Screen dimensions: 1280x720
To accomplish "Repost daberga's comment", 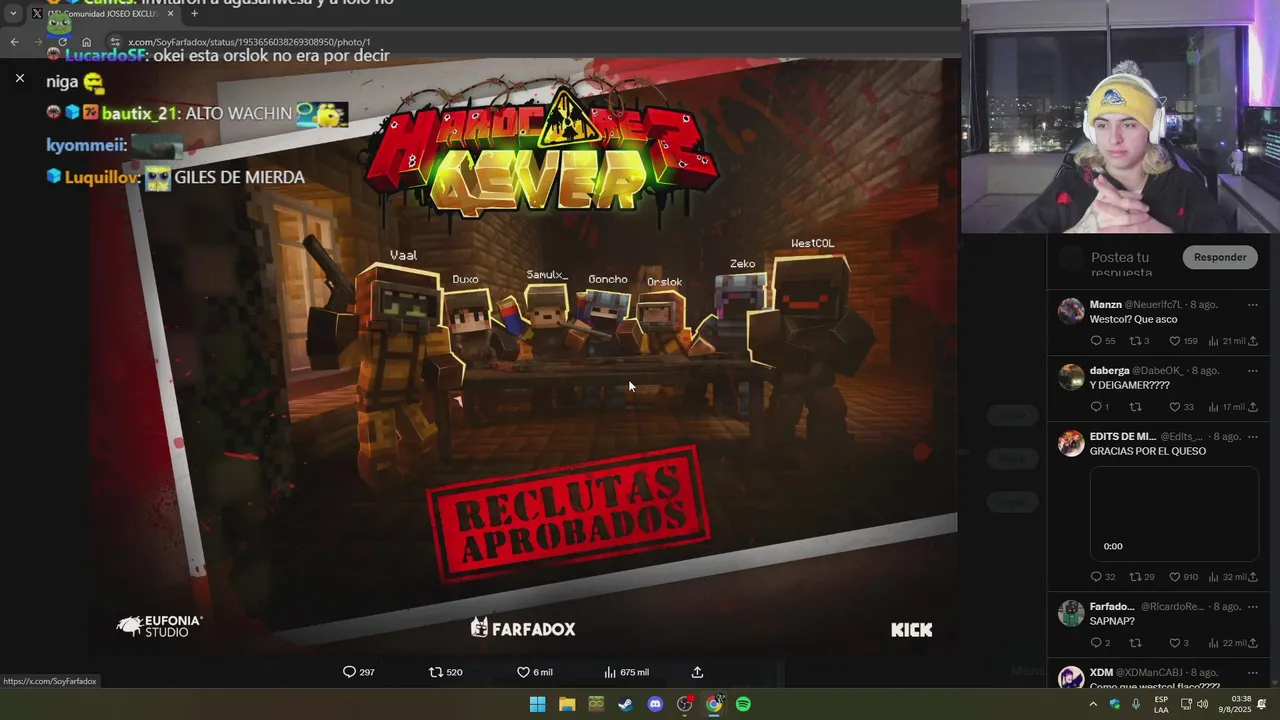I will [1135, 407].
